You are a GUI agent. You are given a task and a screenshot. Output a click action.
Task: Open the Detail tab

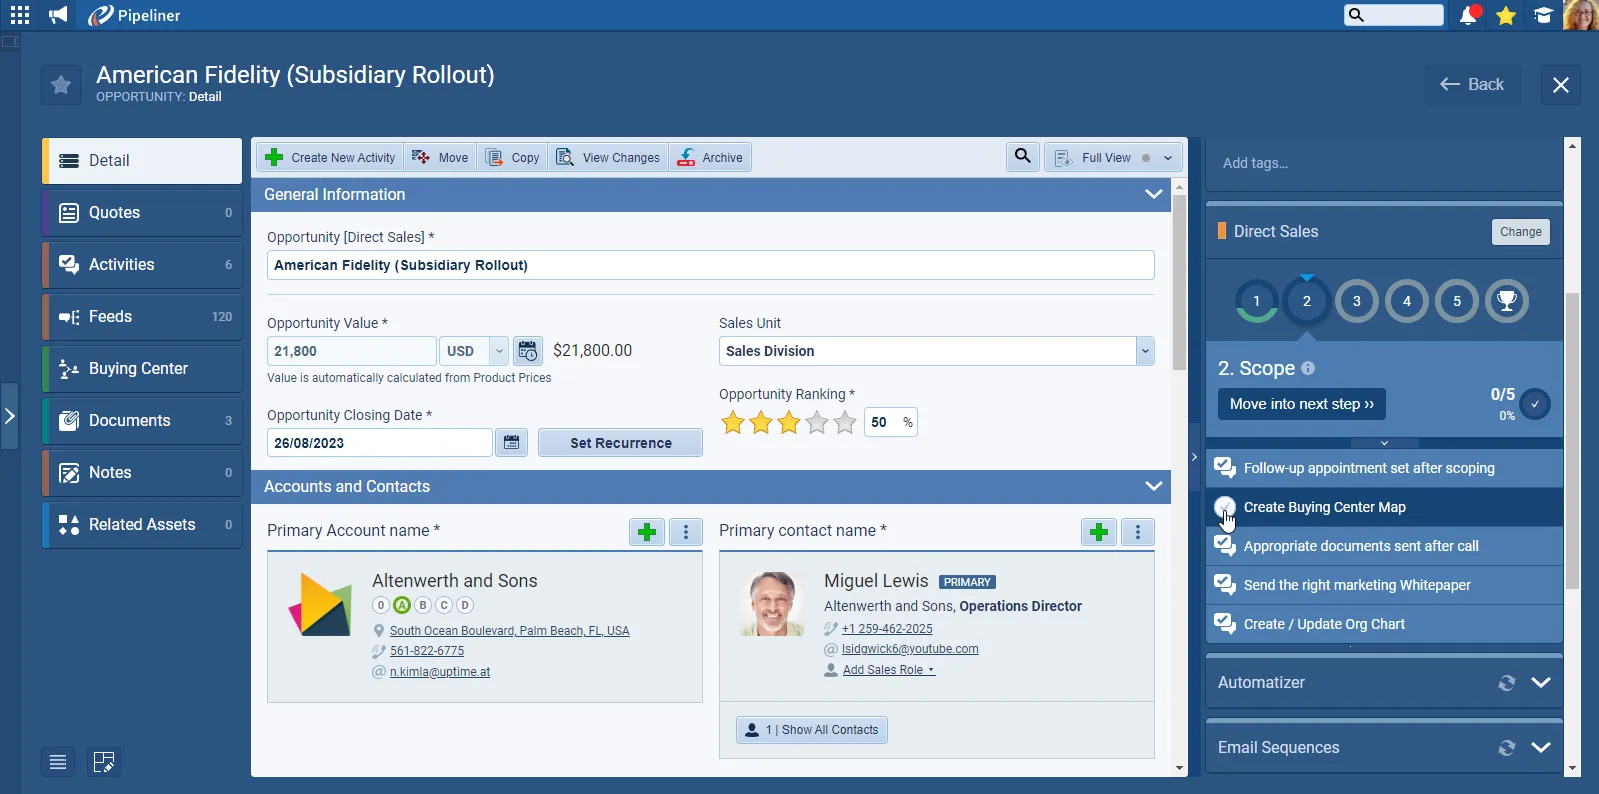[142, 161]
